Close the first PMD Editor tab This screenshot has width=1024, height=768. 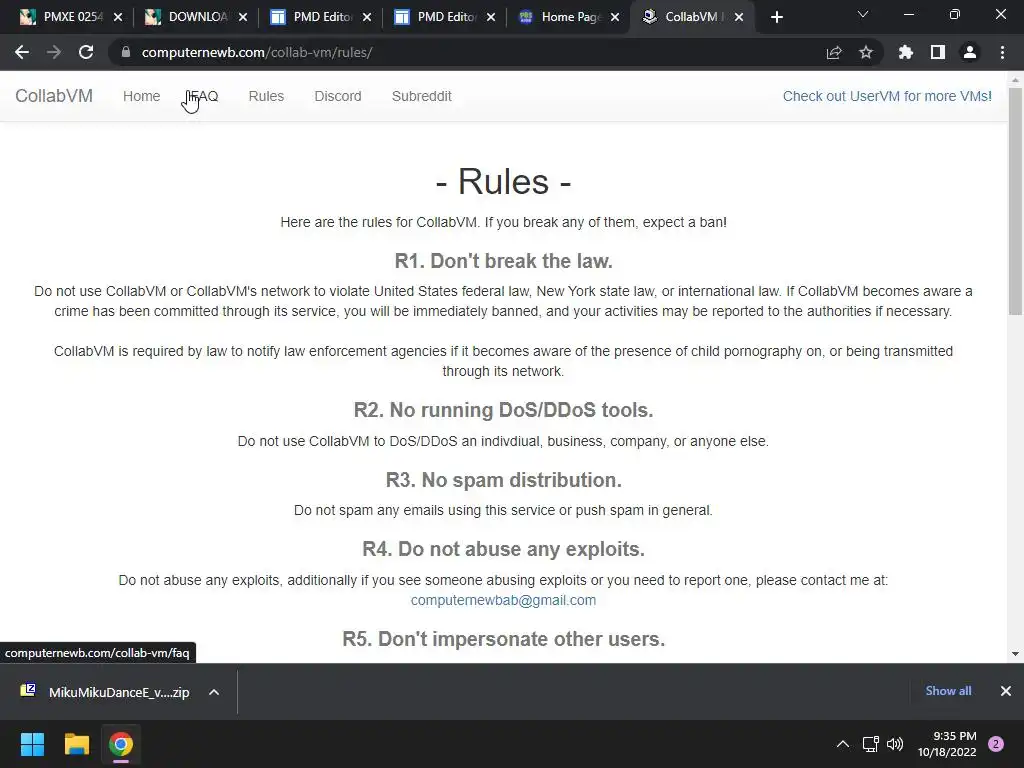(367, 17)
